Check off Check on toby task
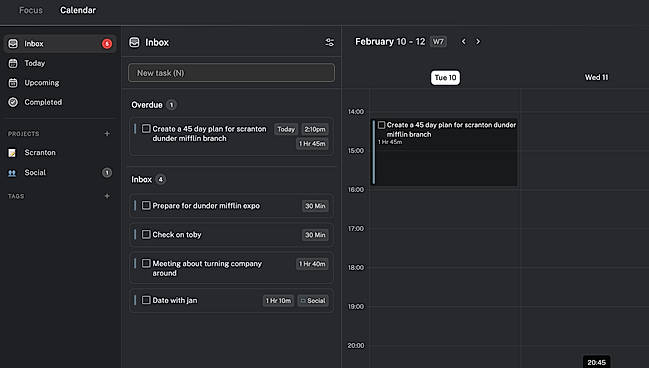The image size is (649, 368). click(146, 234)
